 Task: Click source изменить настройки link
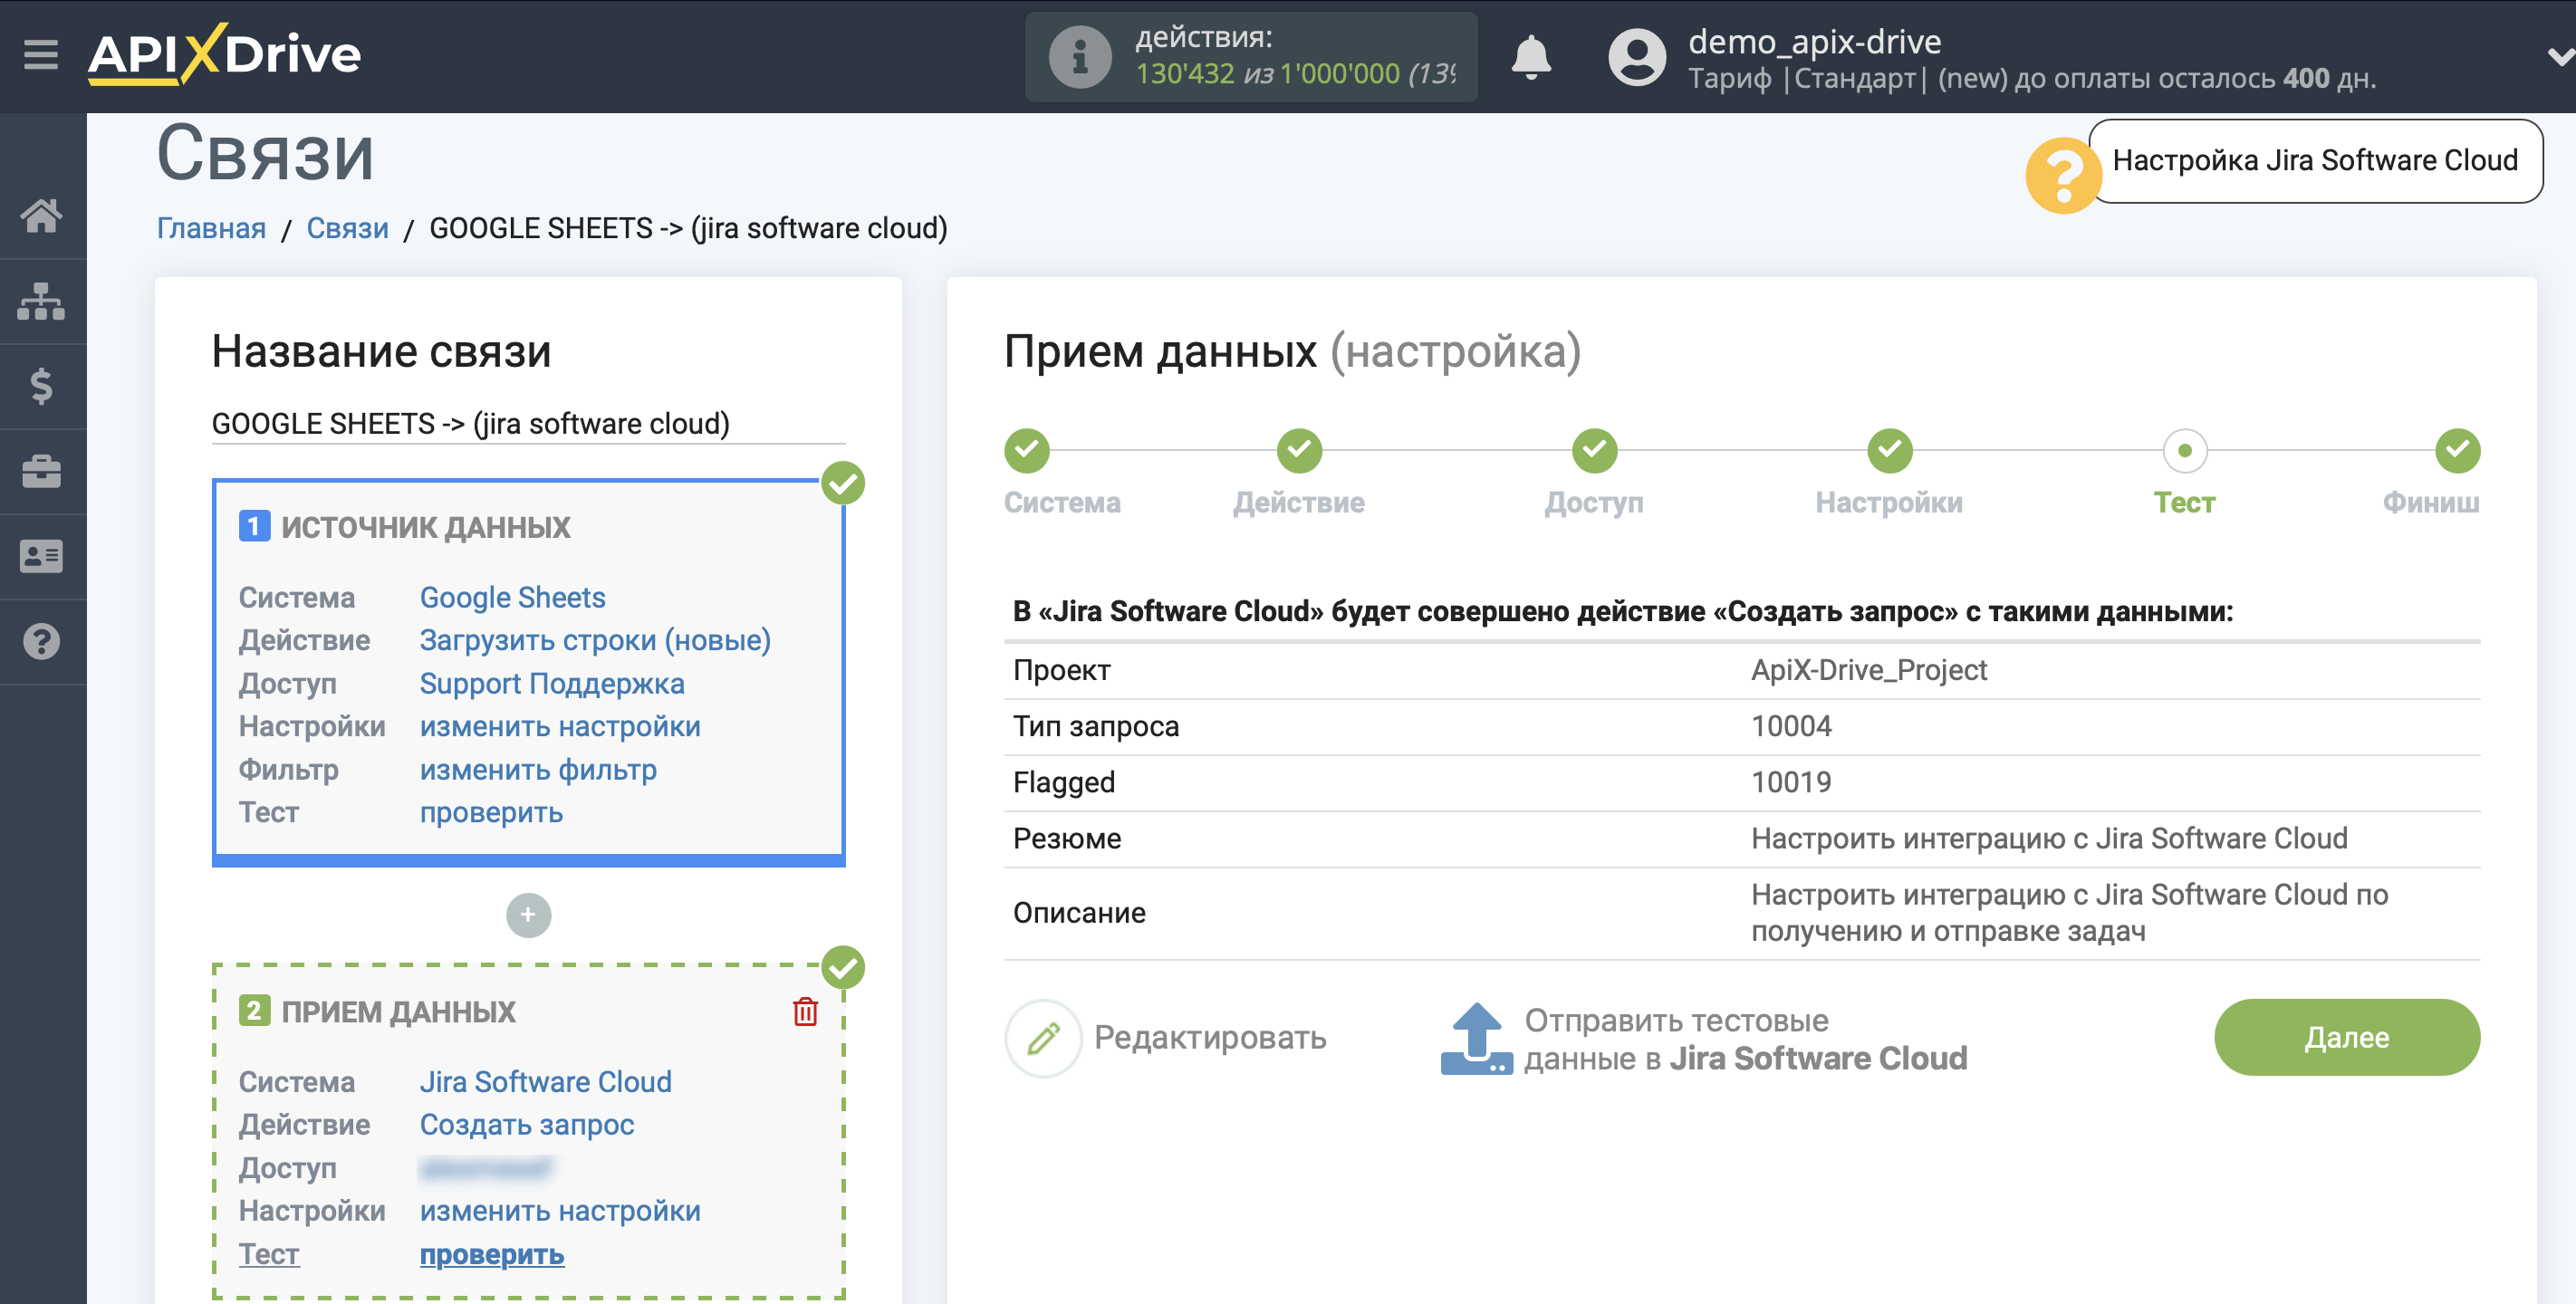[x=560, y=726]
